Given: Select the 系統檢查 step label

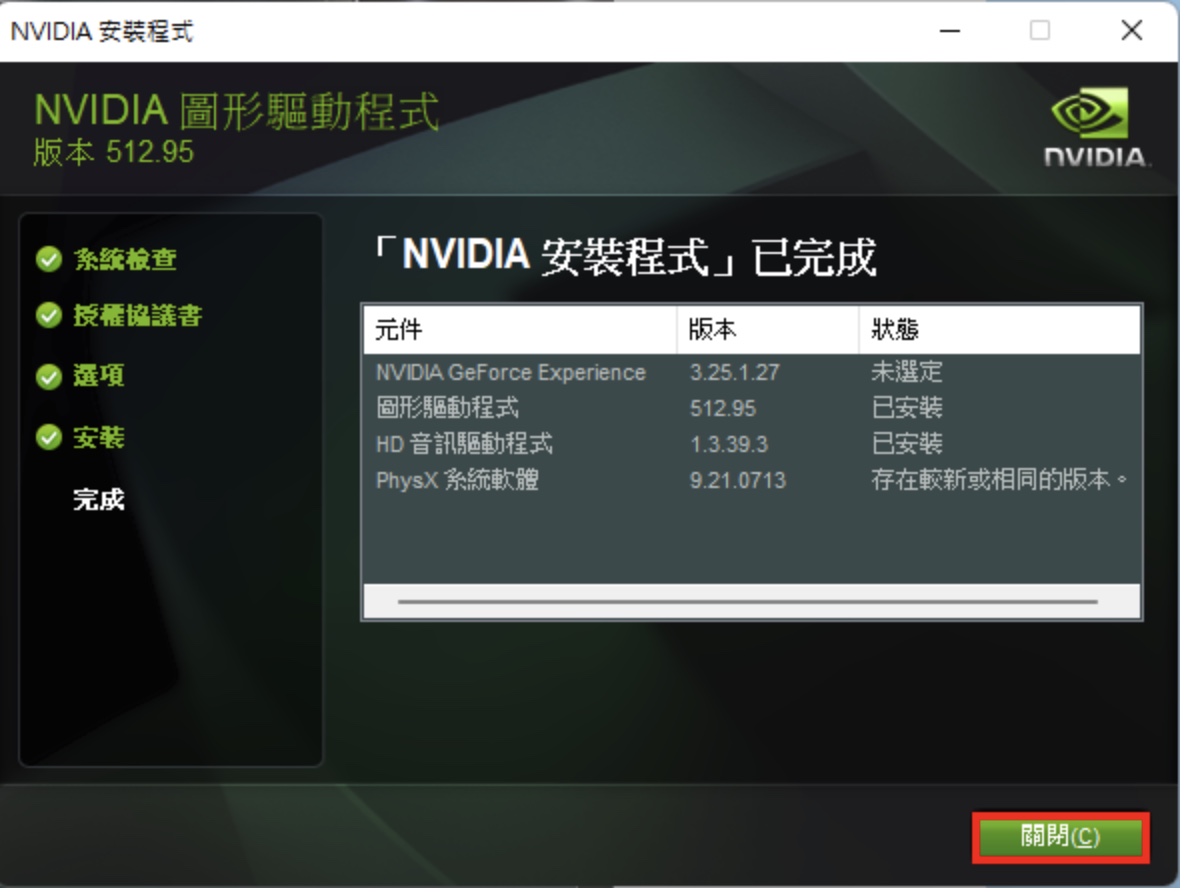Looking at the screenshot, I should coord(127,262).
